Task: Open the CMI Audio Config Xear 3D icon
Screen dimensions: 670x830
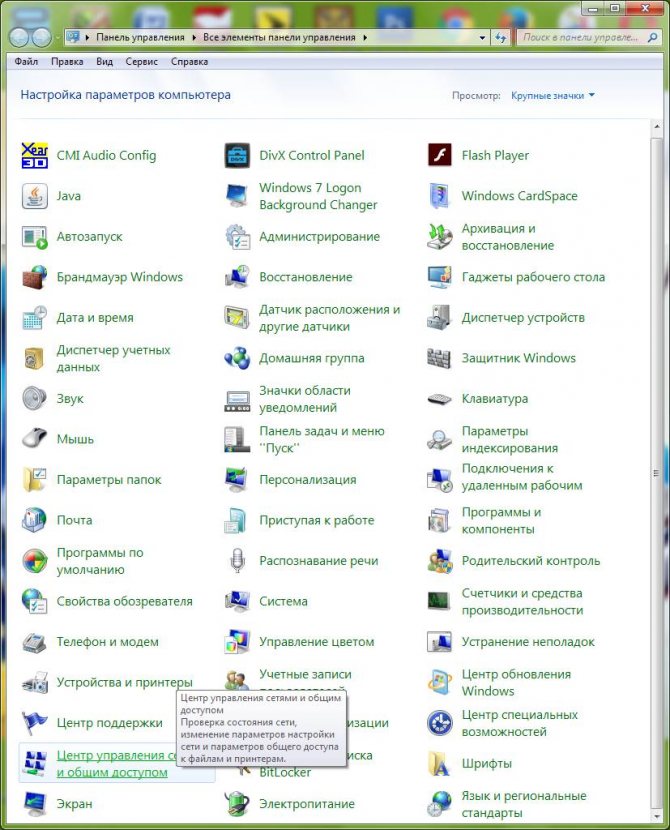Action: click(34, 155)
